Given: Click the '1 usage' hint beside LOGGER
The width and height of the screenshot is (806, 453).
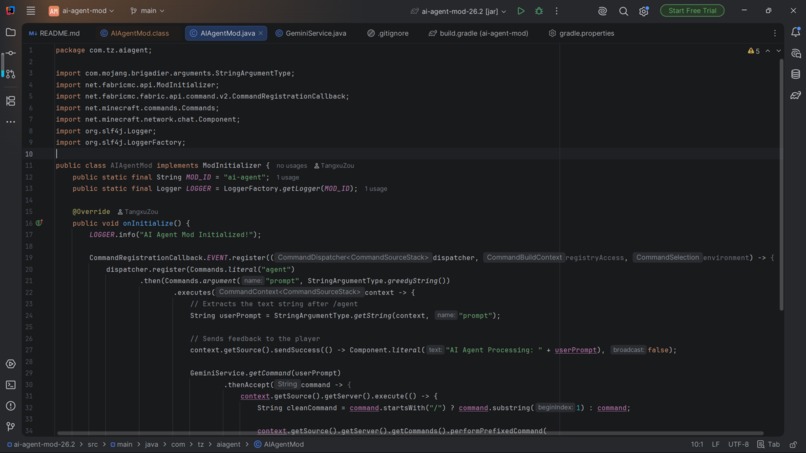Looking at the screenshot, I should pyautogui.click(x=376, y=189).
